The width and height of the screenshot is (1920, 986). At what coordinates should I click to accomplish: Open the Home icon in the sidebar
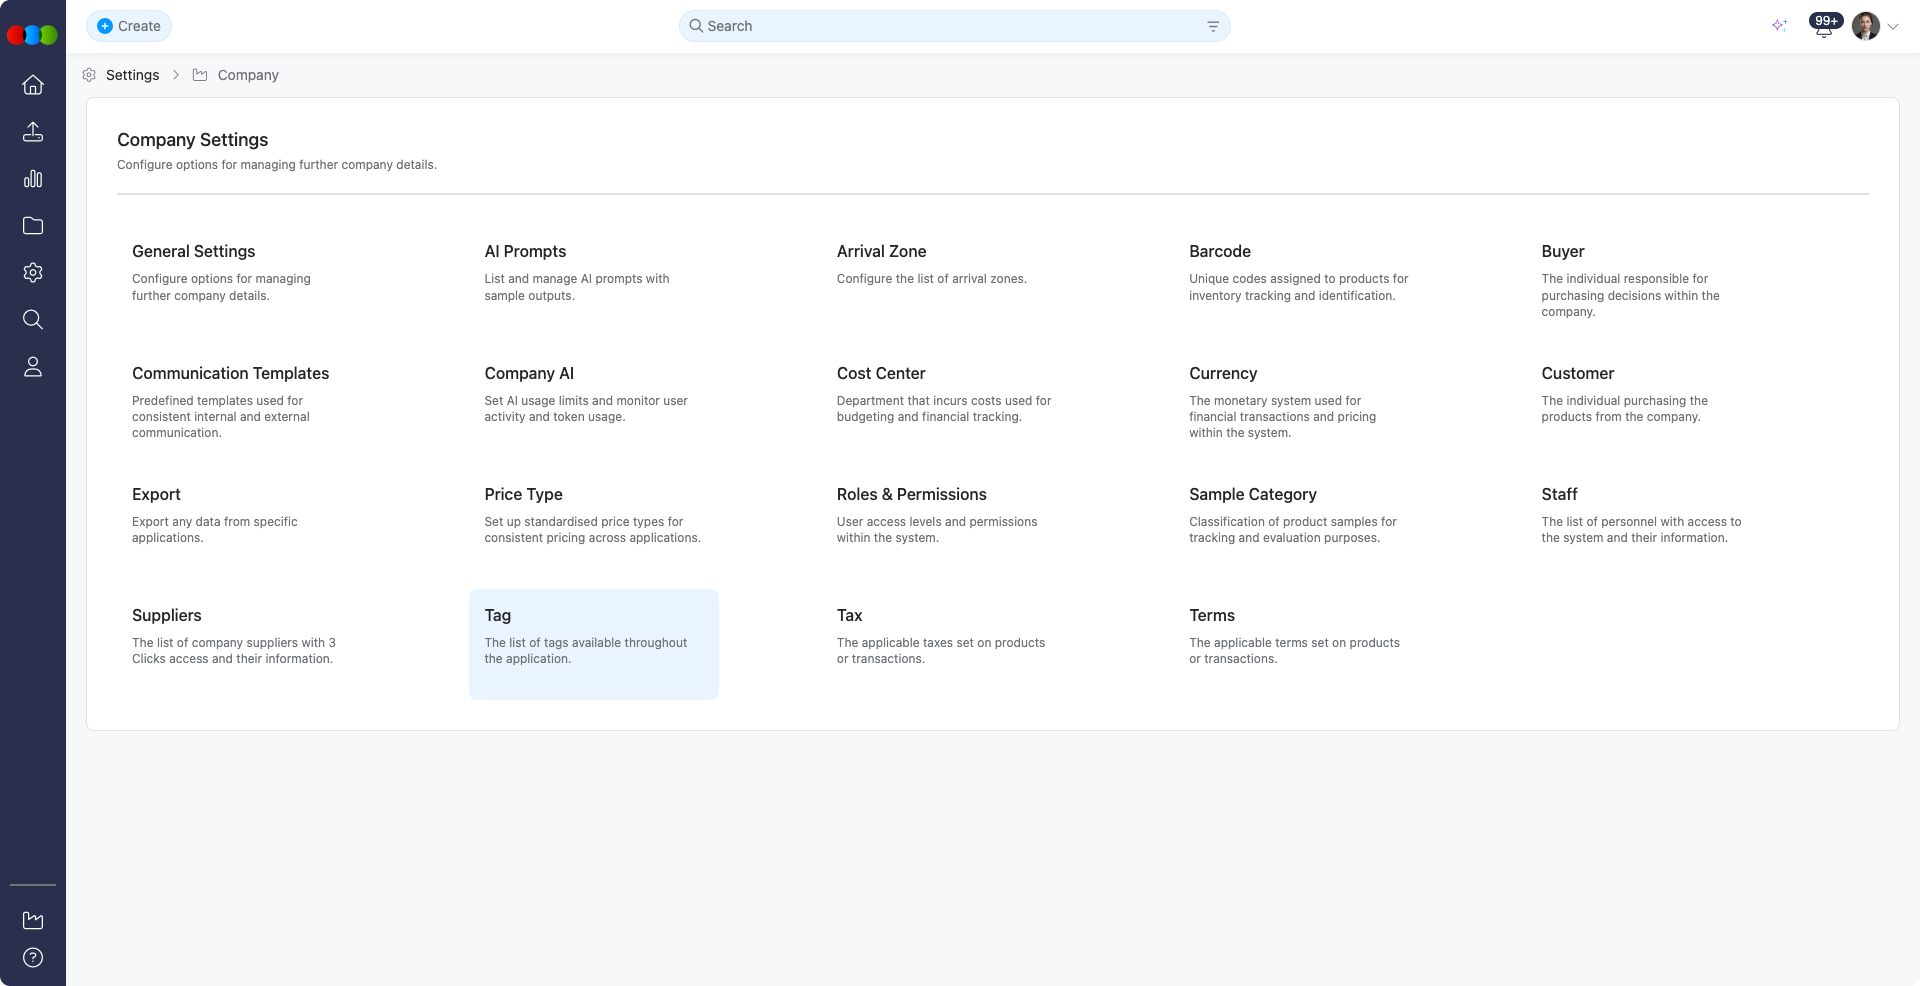tap(33, 84)
